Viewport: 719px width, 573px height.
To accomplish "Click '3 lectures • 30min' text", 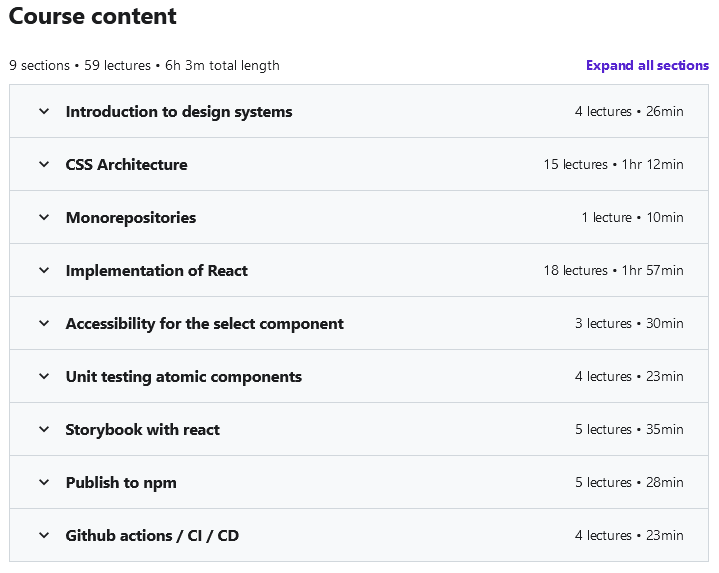I will pos(629,324).
